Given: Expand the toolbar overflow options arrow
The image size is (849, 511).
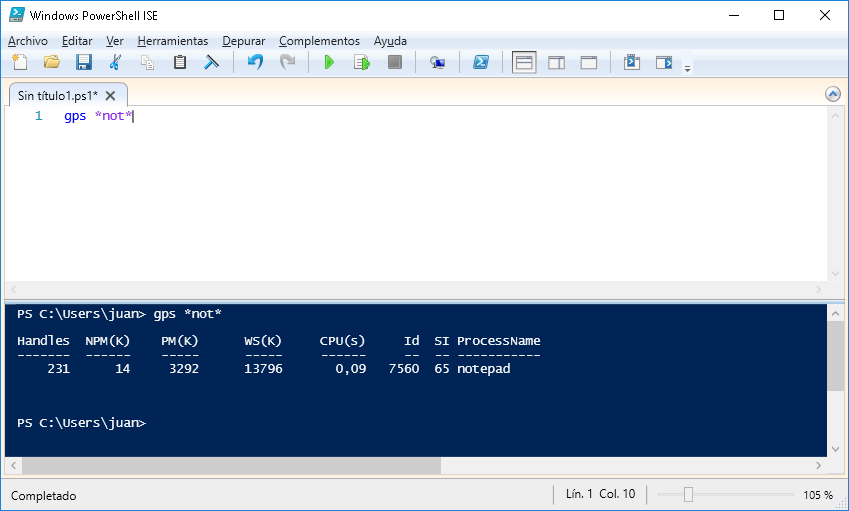Looking at the screenshot, I should point(687,68).
